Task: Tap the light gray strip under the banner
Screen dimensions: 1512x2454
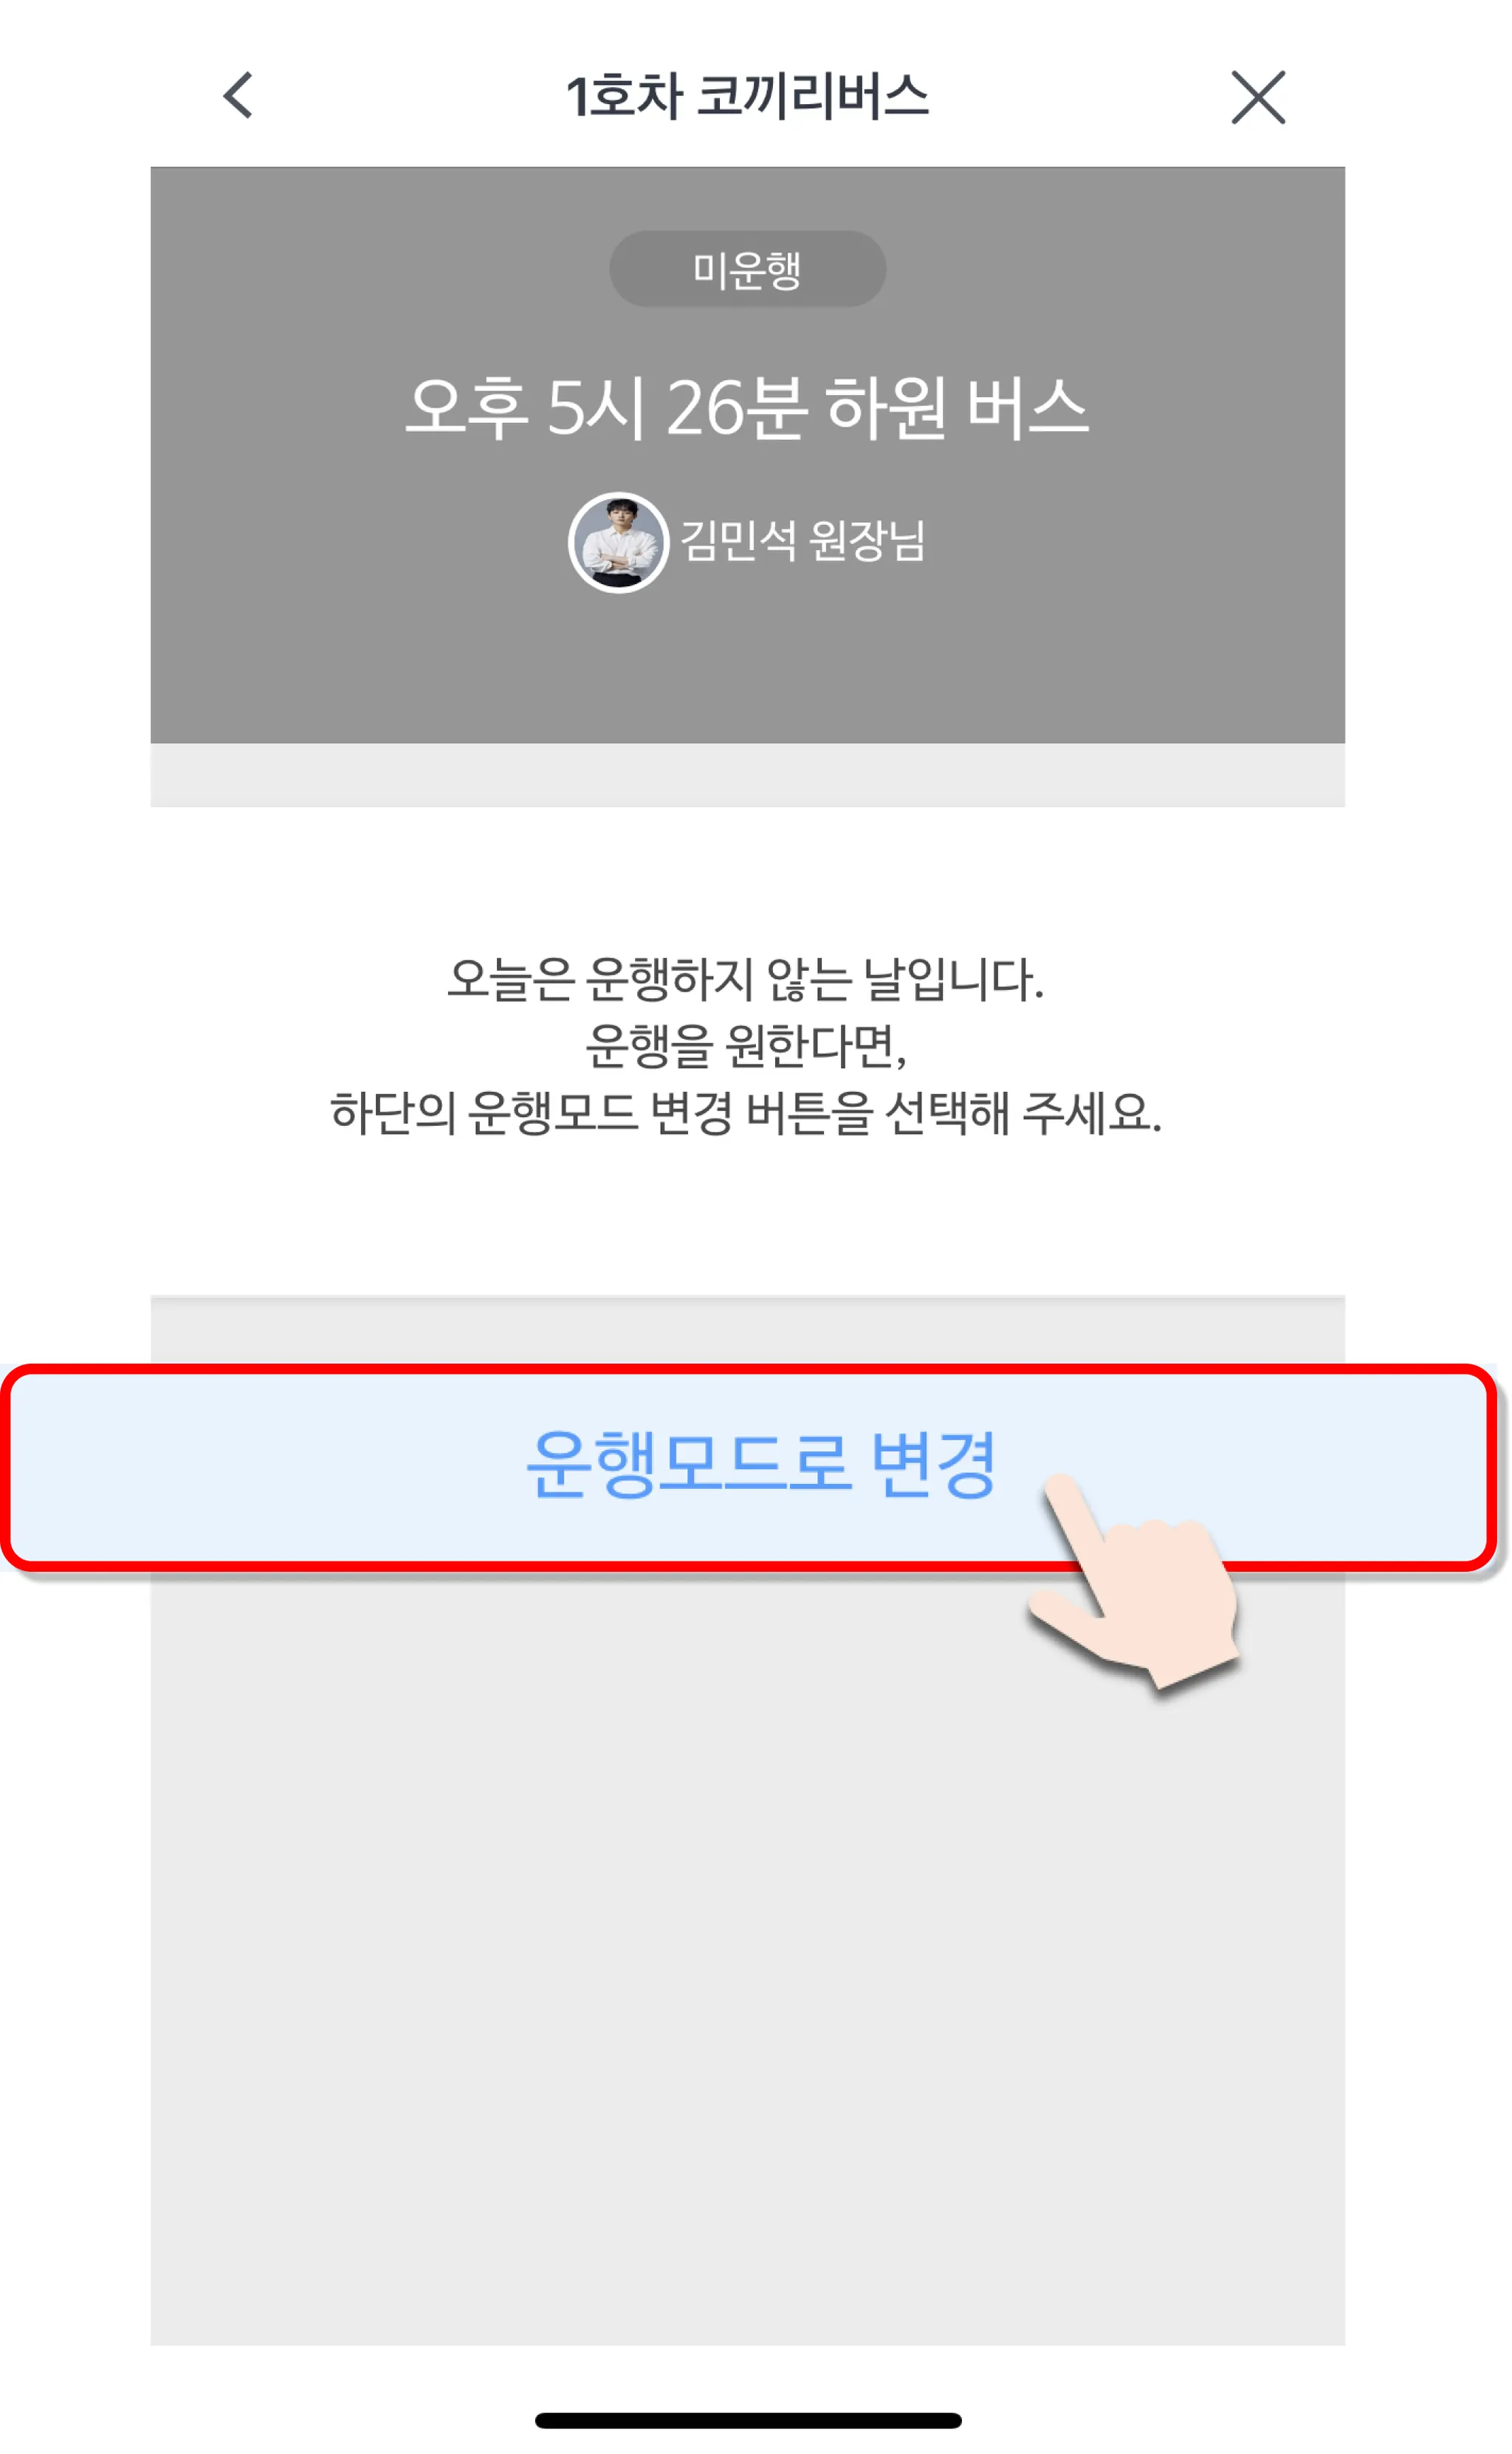Action: pos(747,775)
